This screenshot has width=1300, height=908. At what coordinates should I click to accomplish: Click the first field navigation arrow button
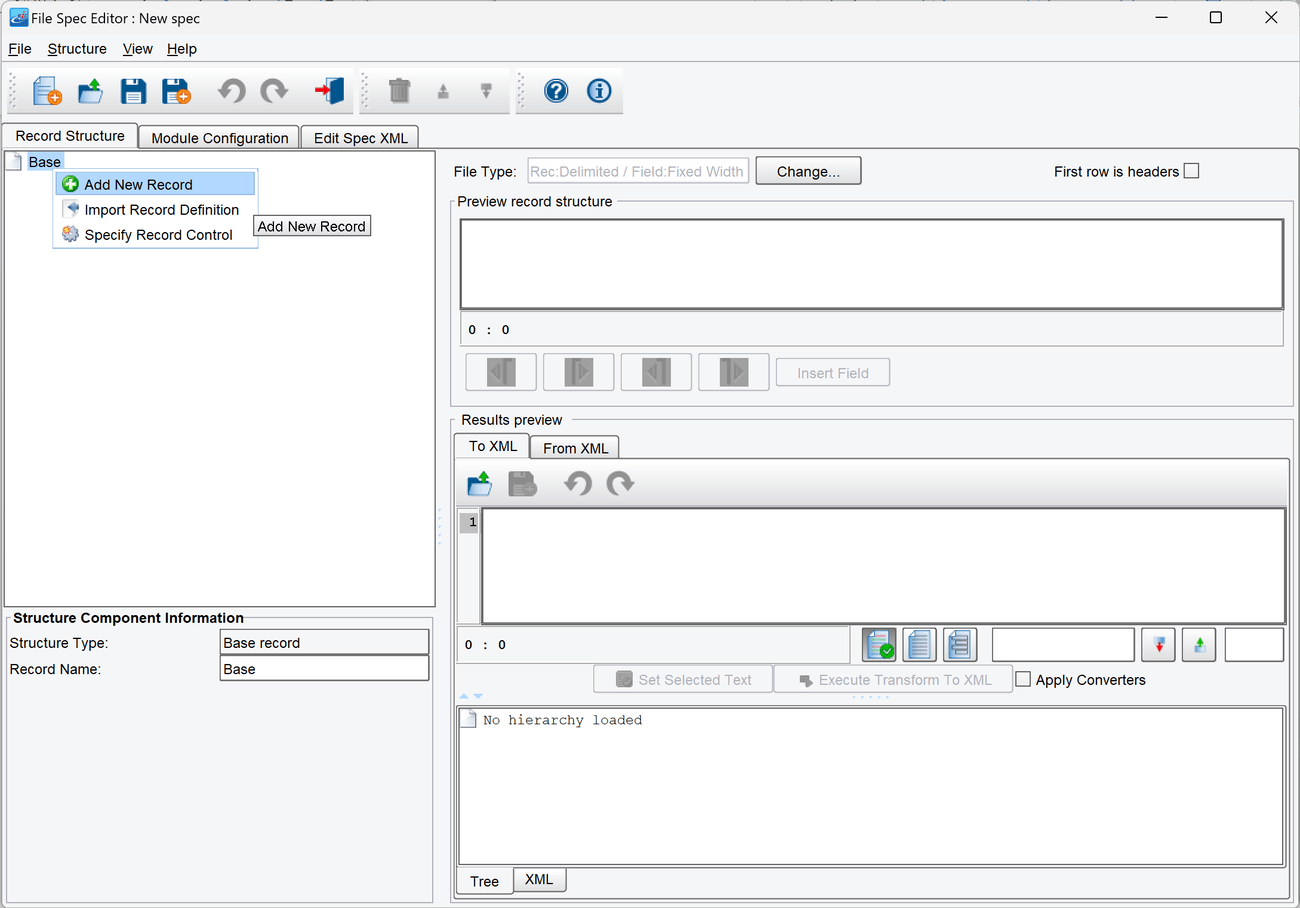click(x=501, y=372)
